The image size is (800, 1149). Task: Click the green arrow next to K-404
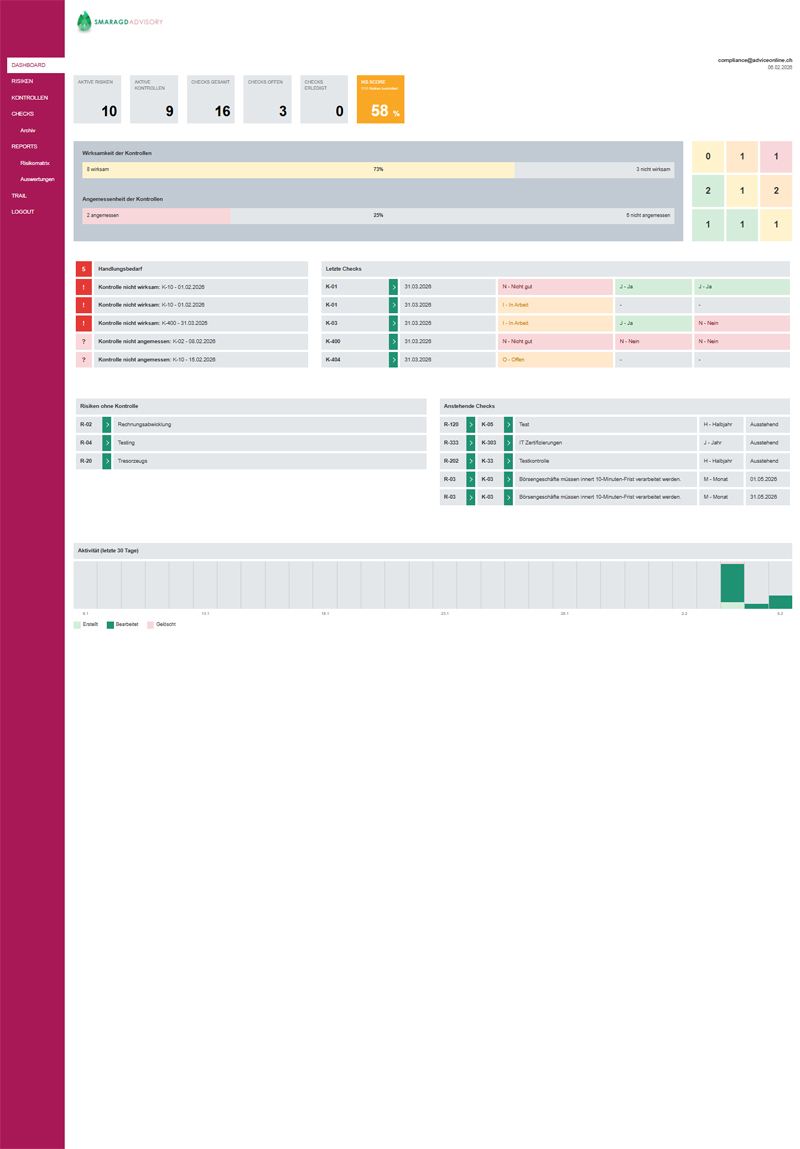tap(393, 359)
